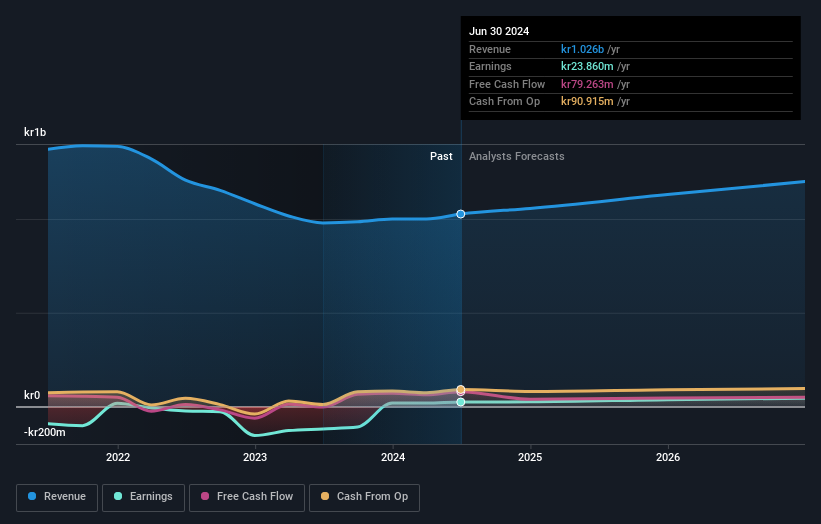The image size is (821, 524).
Task: Click the kr23.860m earnings value
Action: pos(587,66)
